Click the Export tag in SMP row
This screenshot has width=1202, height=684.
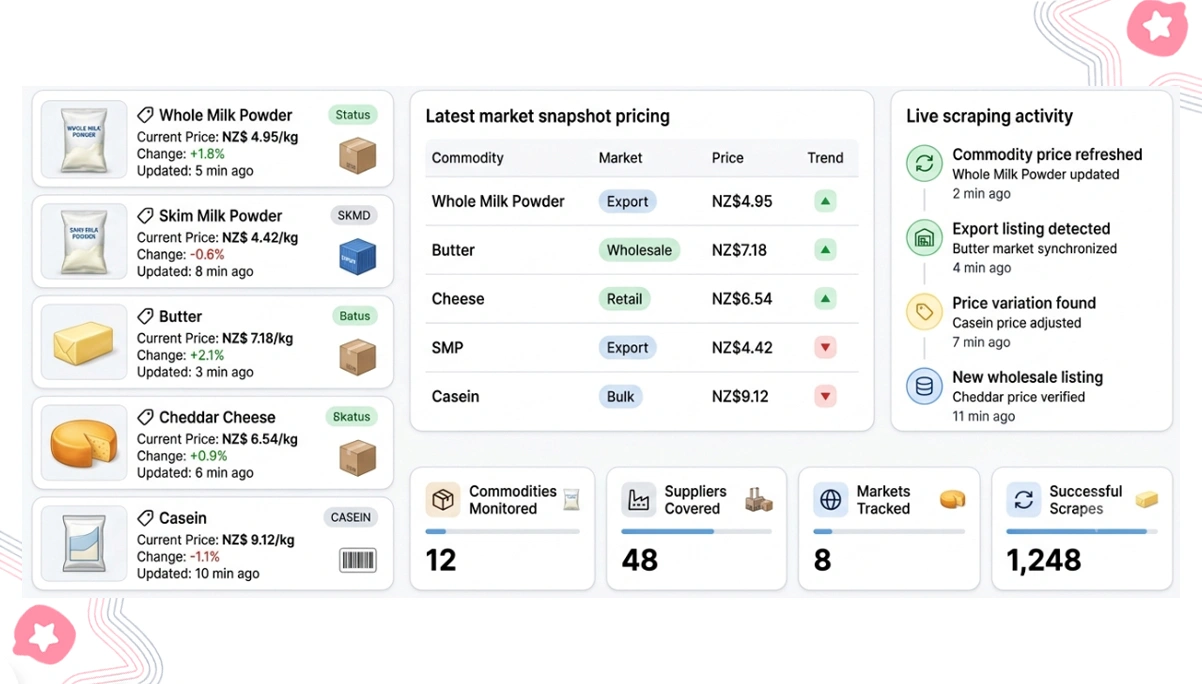(x=627, y=347)
